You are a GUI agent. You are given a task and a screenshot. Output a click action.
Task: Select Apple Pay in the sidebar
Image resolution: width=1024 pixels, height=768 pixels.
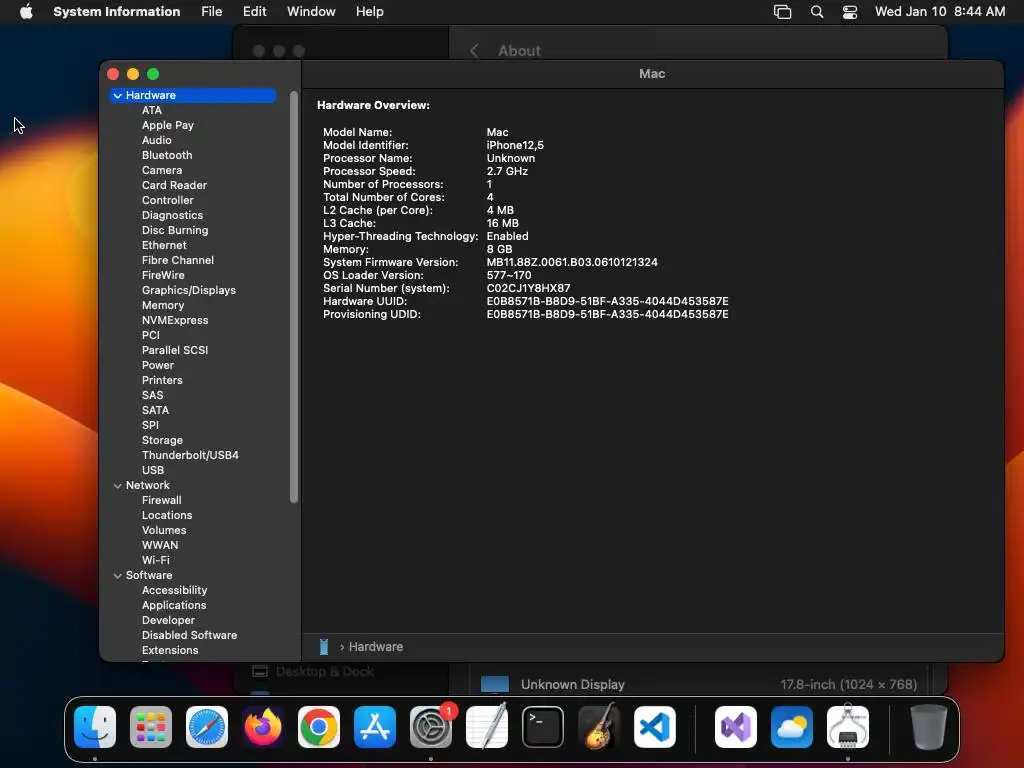pyautogui.click(x=168, y=125)
